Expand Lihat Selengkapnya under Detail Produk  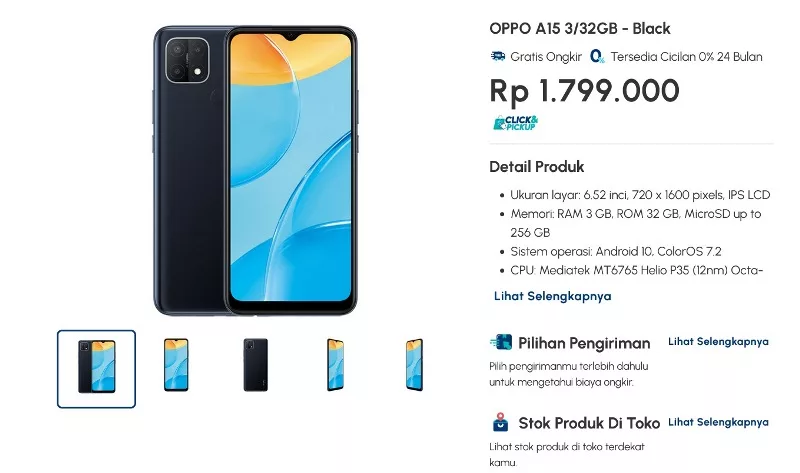(553, 296)
